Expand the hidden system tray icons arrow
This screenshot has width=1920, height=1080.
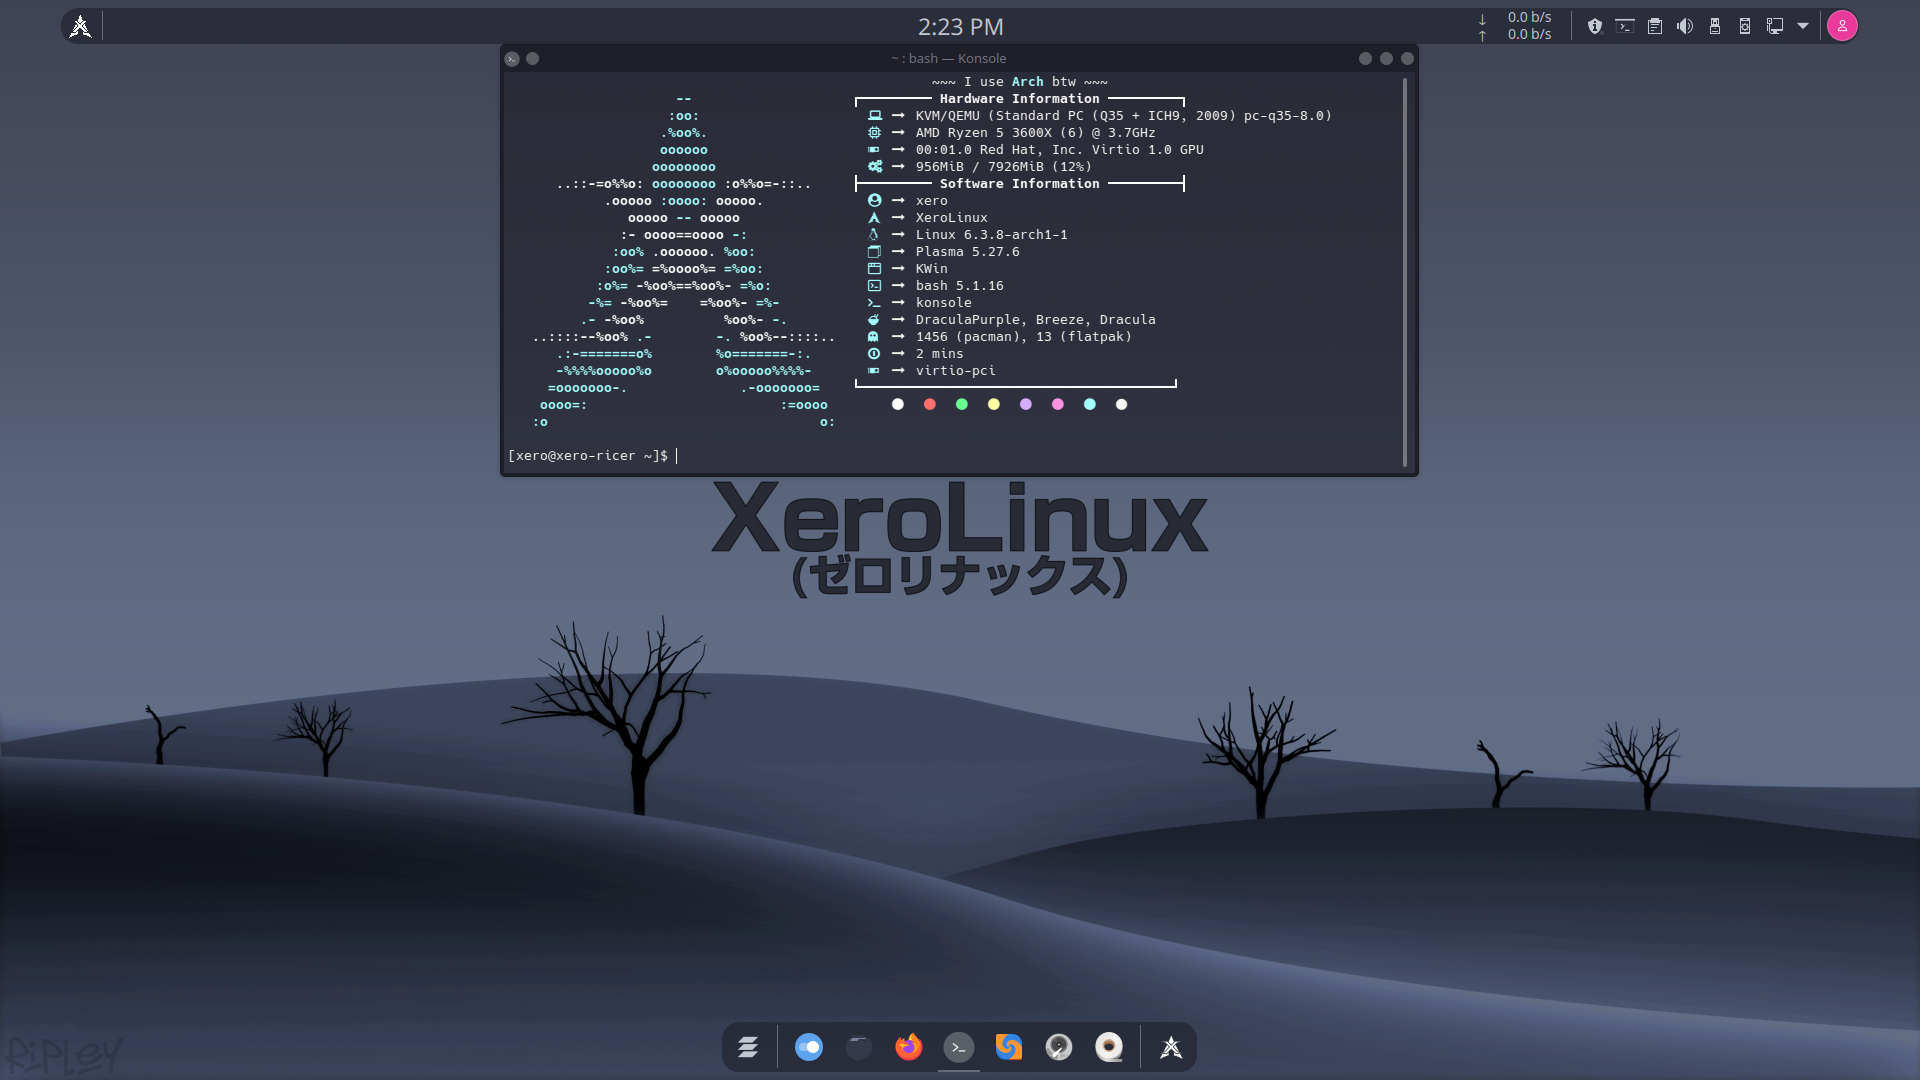pyautogui.click(x=1803, y=26)
